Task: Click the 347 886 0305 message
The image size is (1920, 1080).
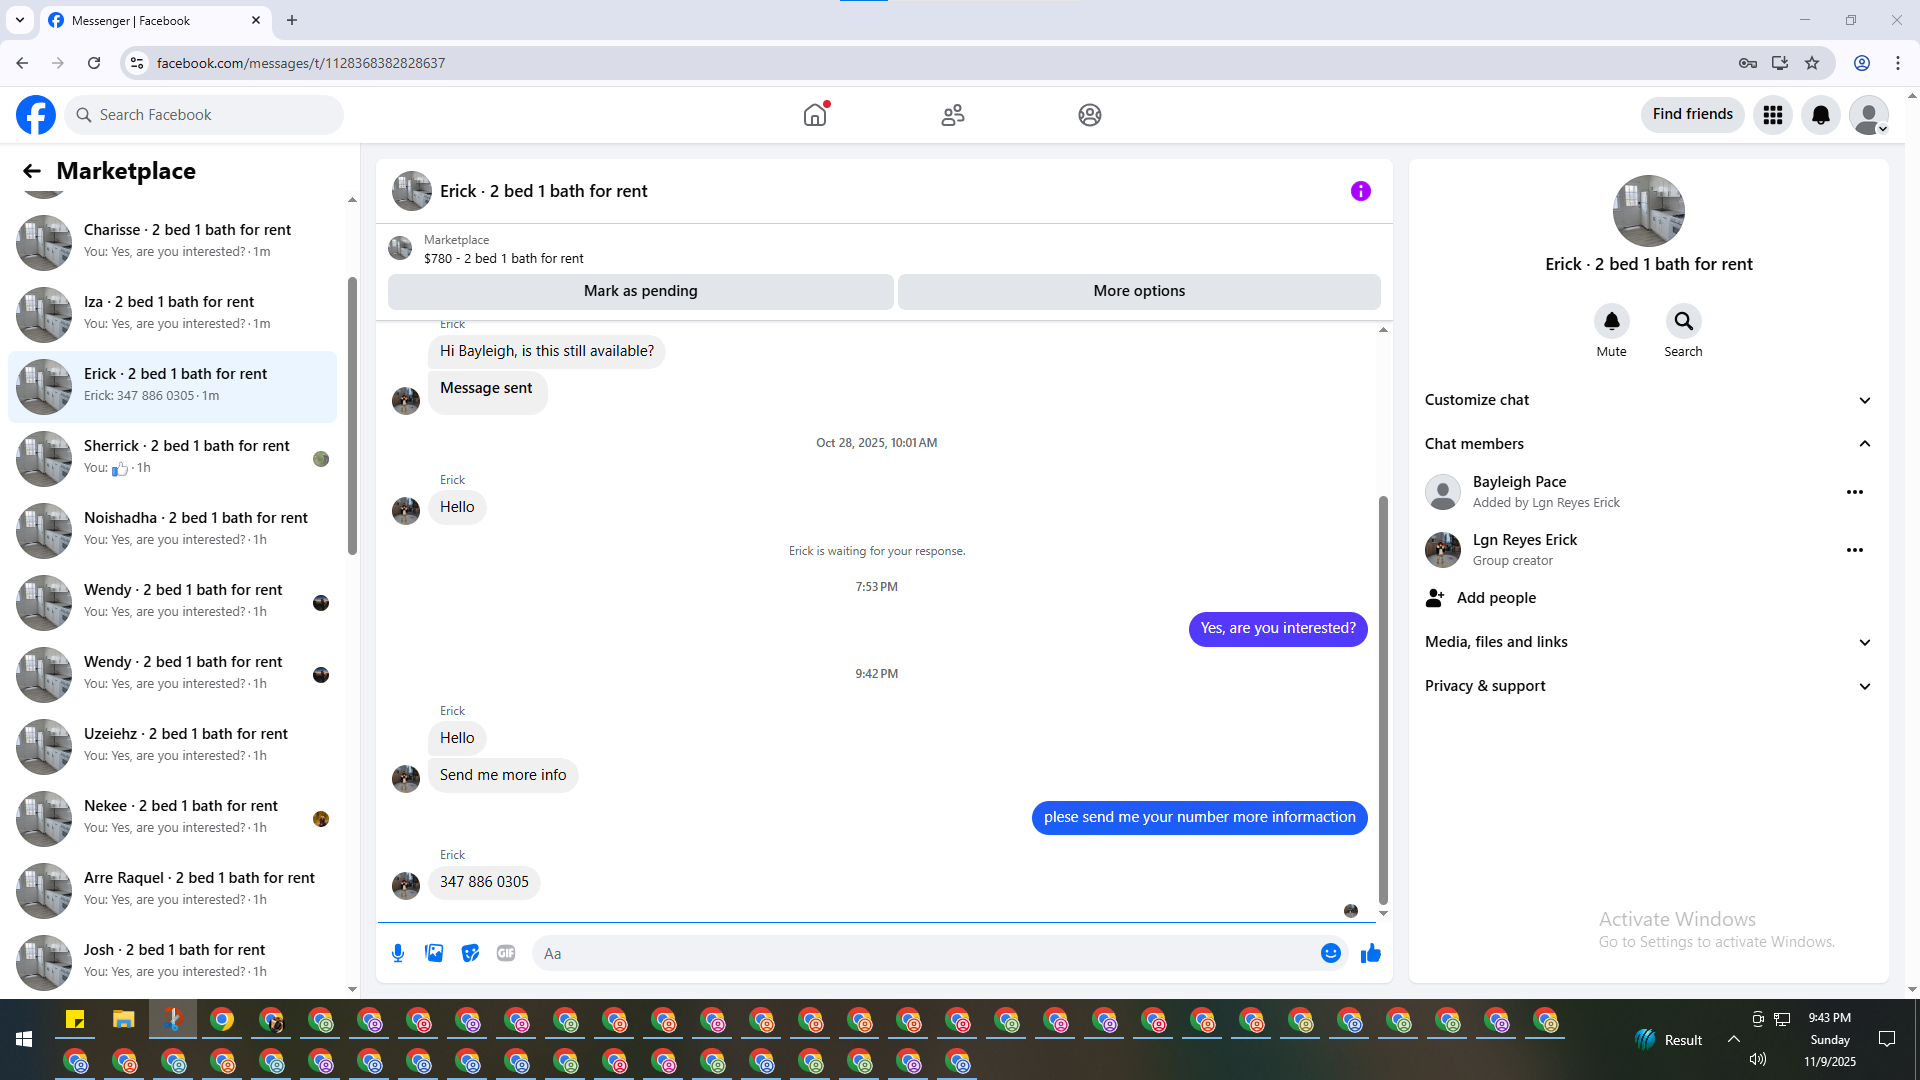Action: coord(484,882)
